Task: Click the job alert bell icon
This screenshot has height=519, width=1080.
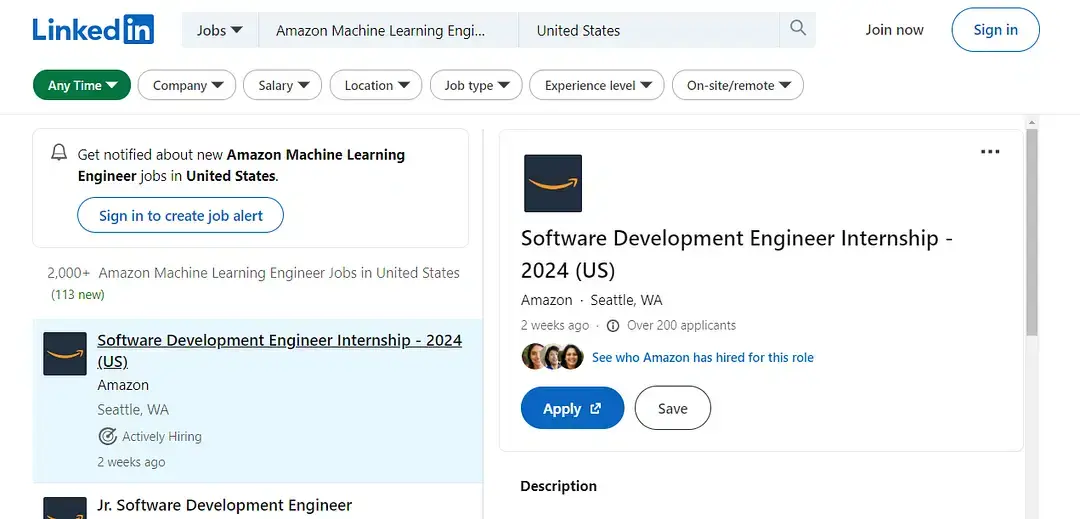Action: 59,152
